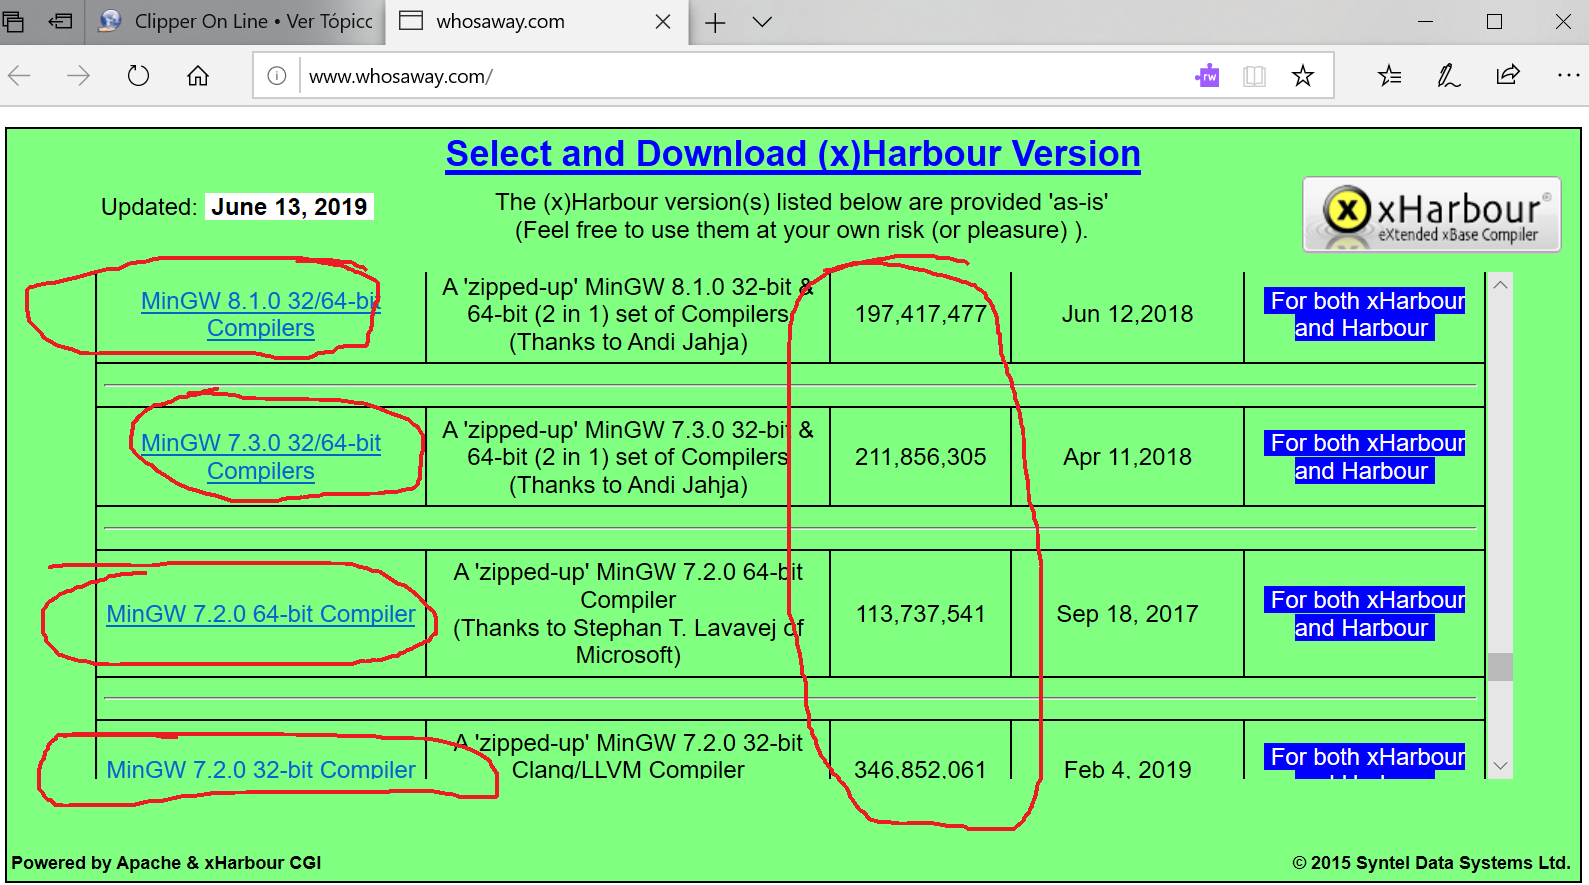Open MinGW 8.1.0 32/64-bit Compilers link

click(x=261, y=314)
